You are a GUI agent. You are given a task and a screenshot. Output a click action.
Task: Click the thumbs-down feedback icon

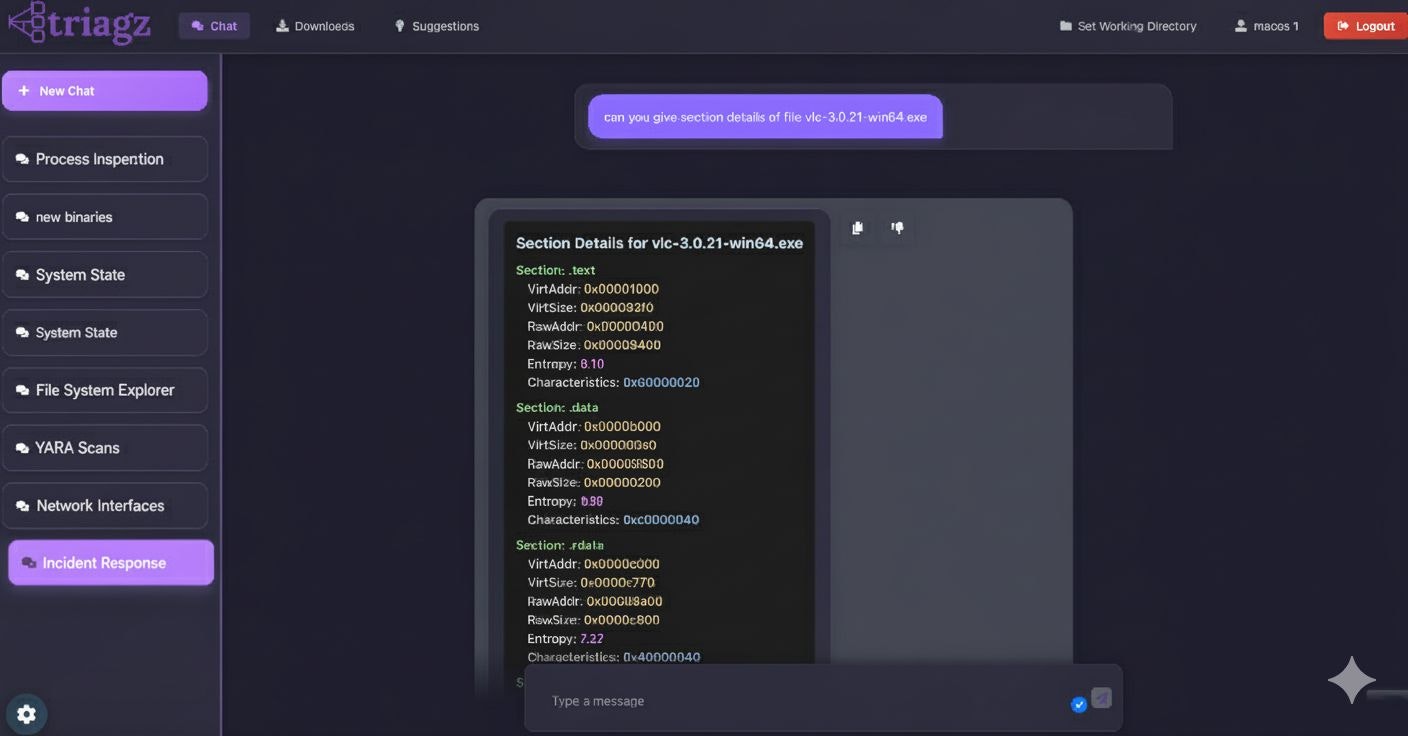point(897,228)
